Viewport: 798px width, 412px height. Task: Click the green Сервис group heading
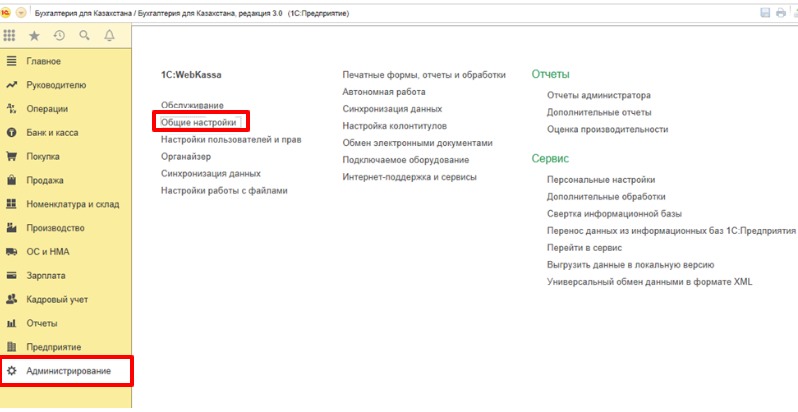pyautogui.click(x=550, y=158)
